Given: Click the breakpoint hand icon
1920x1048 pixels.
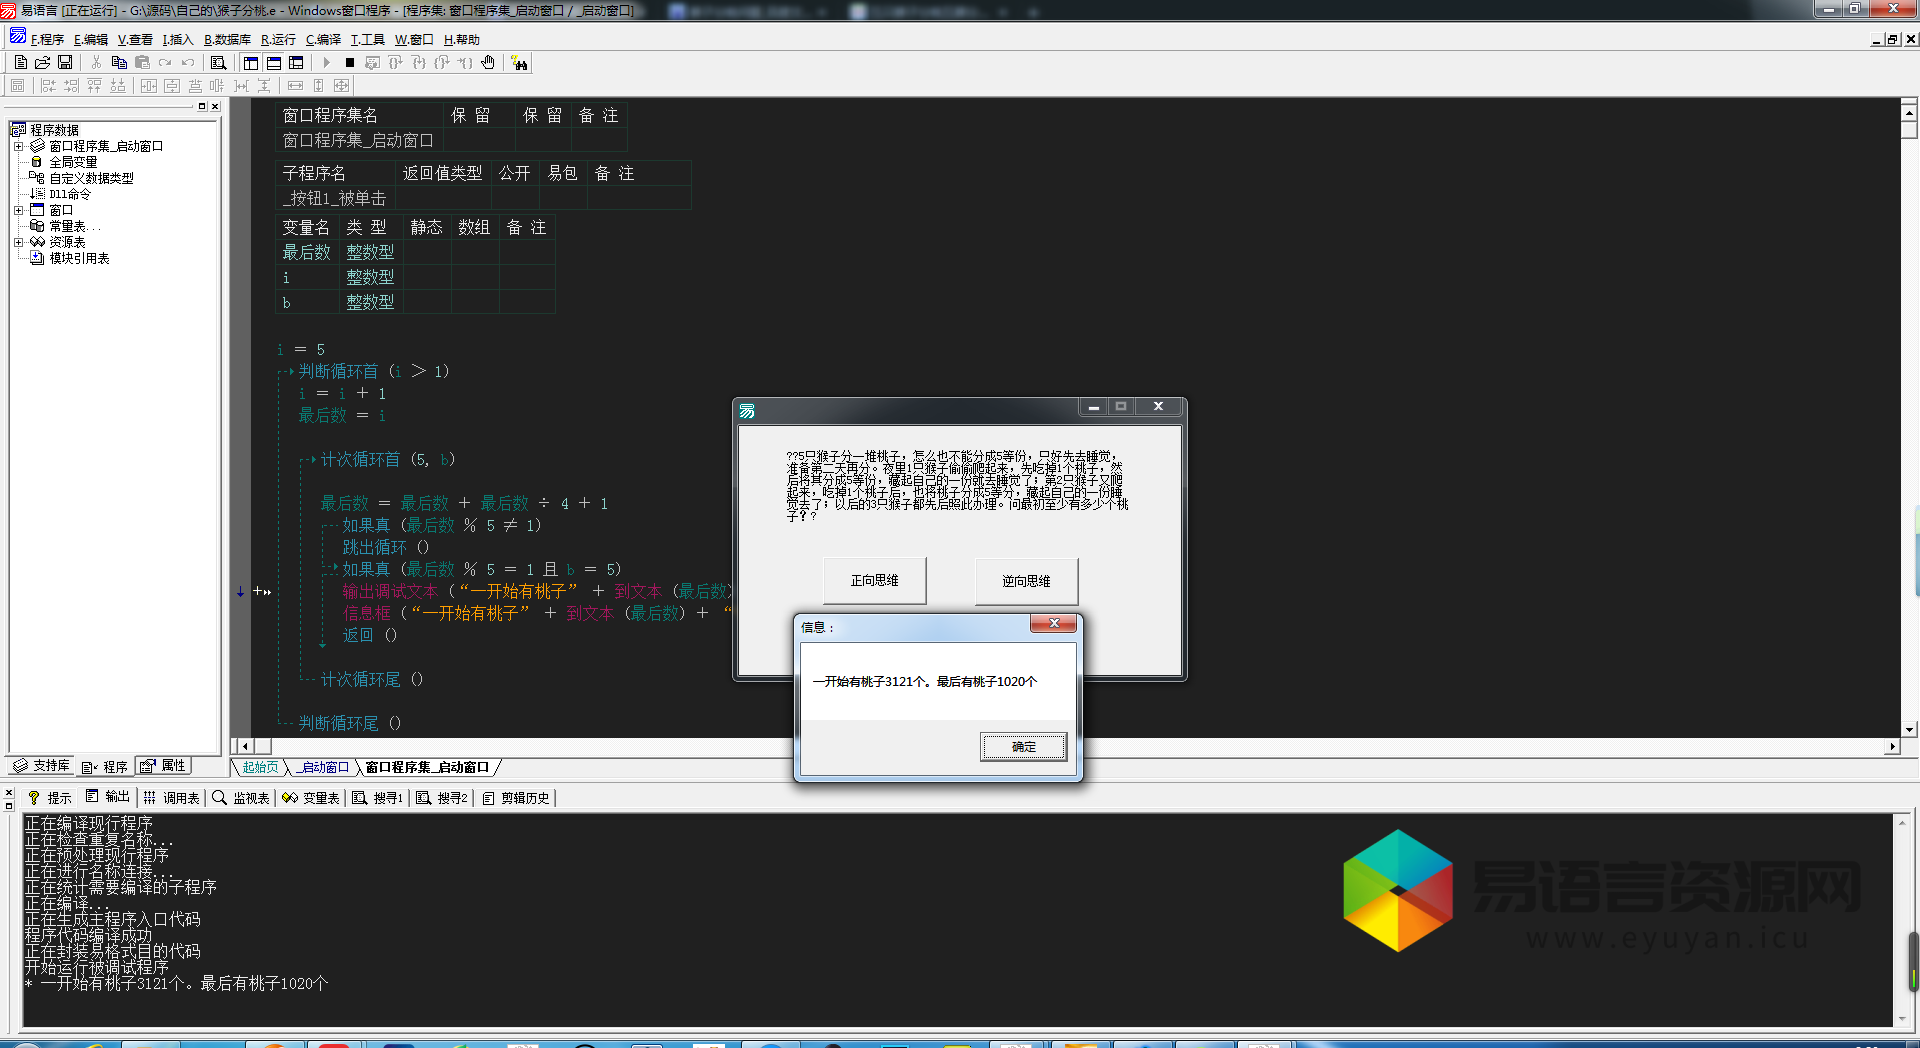Looking at the screenshot, I should (x=488, y=62).
